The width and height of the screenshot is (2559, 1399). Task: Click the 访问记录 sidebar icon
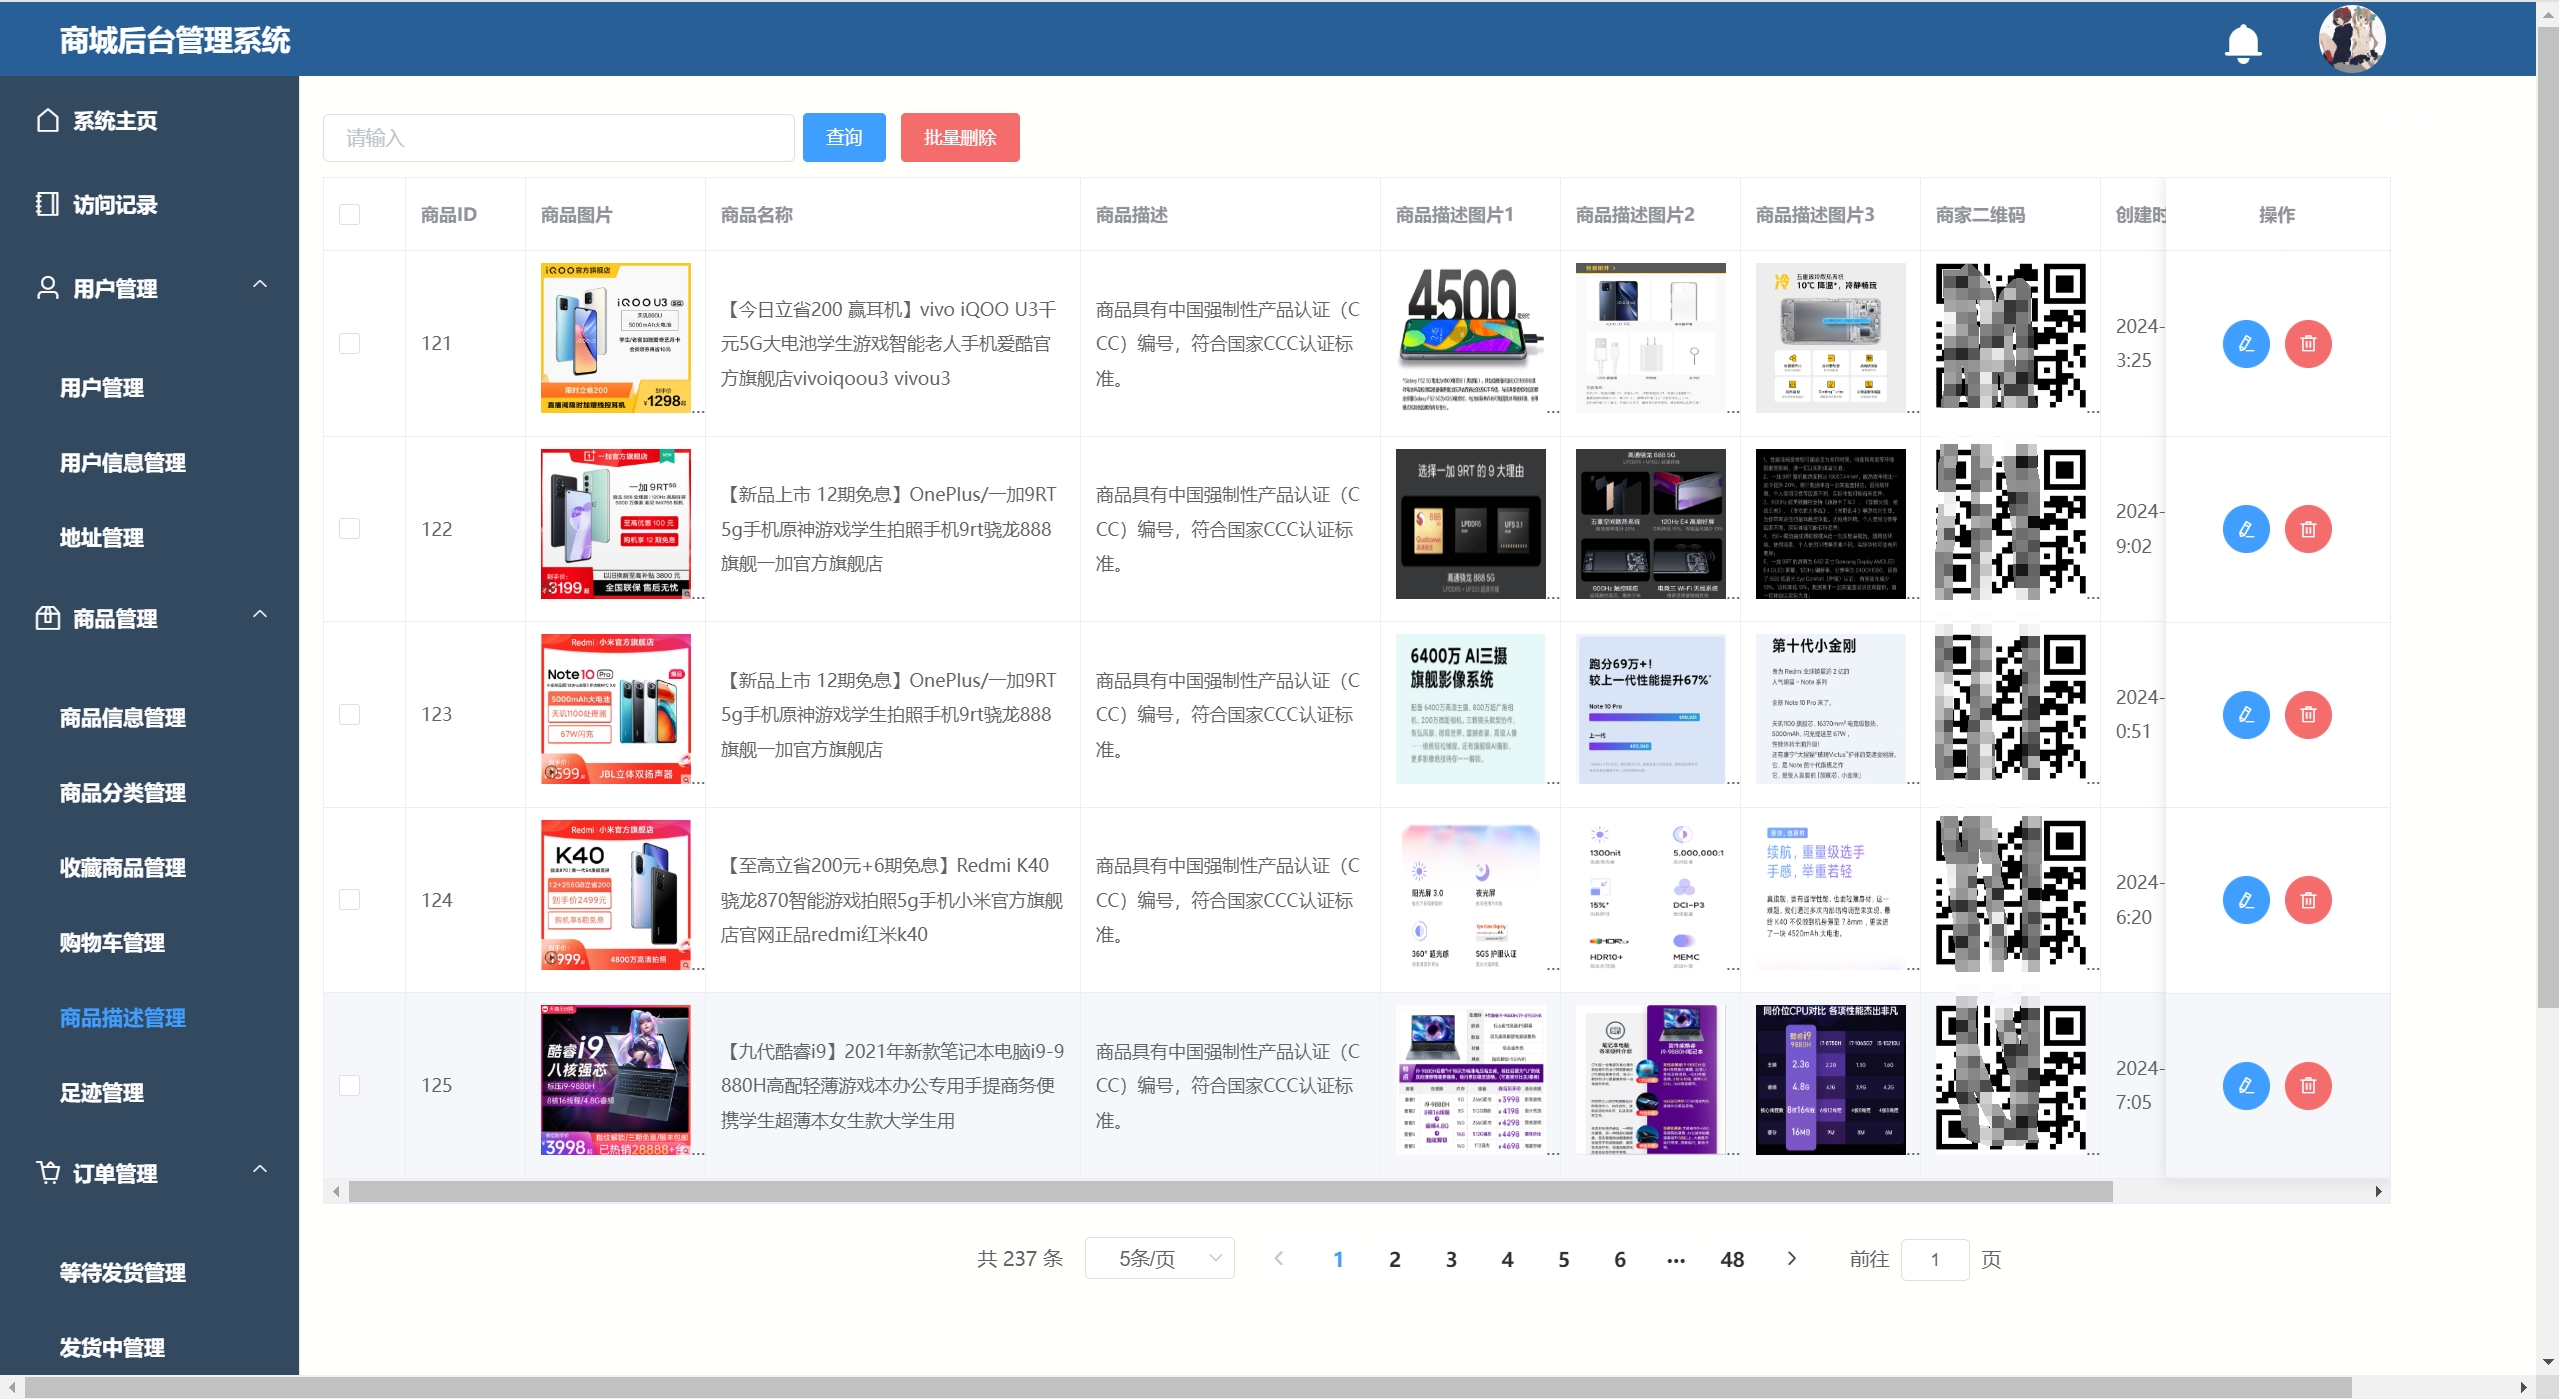coord(48,205)
